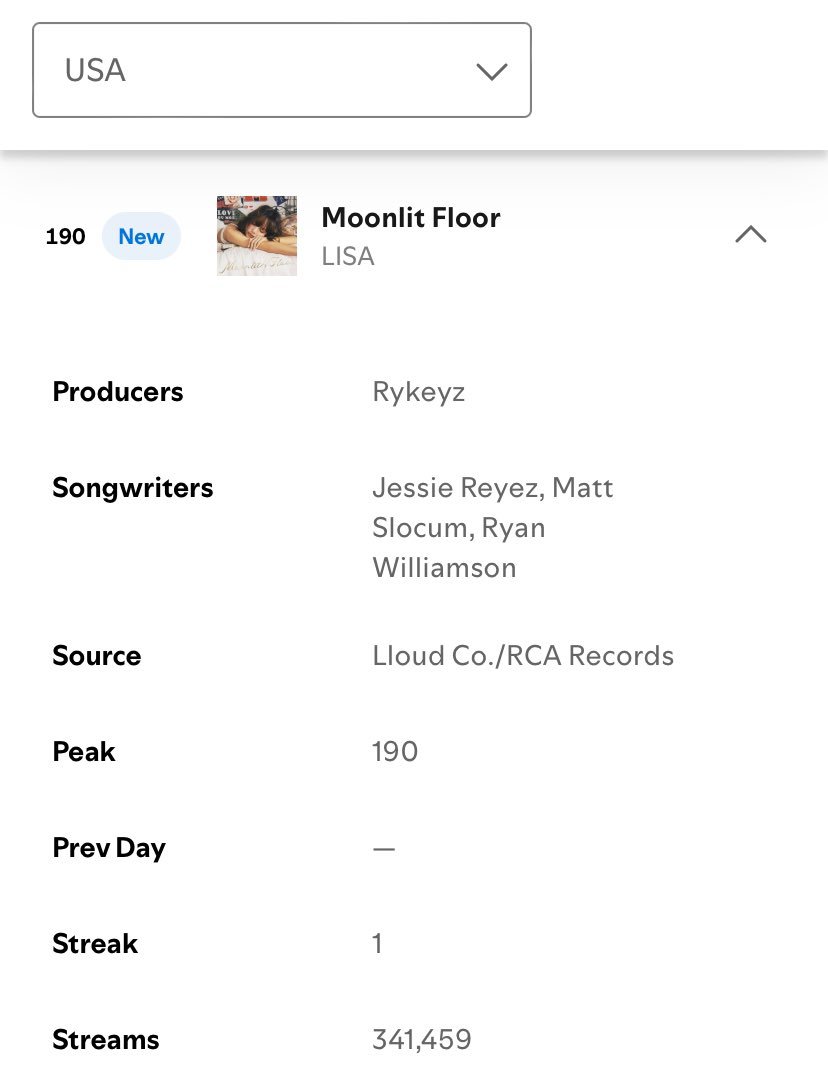Select the Rykeyz producer name
Viewport: 828px width, 1084px height.
point(418,393)
